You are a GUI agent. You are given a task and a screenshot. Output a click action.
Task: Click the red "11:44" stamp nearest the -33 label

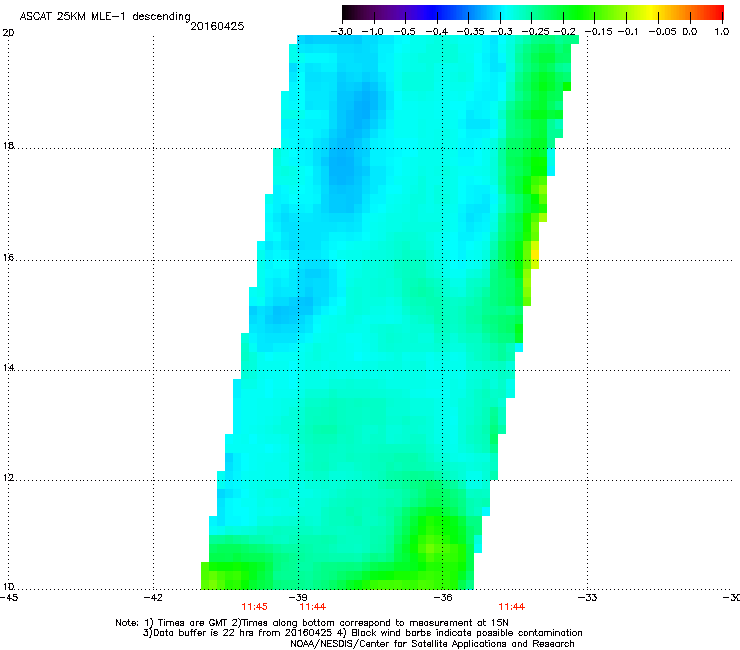[x=512, y=607]
